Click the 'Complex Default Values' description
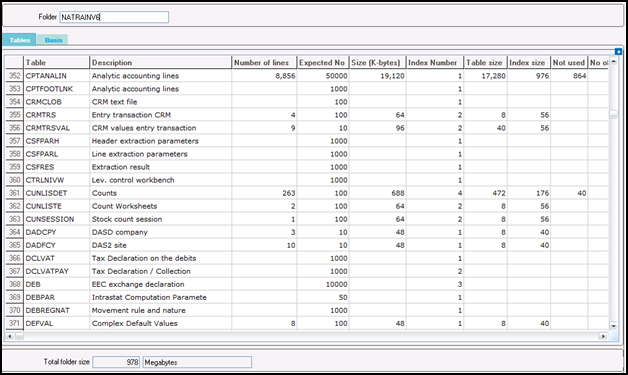Image resolution: width=628 pixels, height=375 pixels. click(x=135, y=323)
